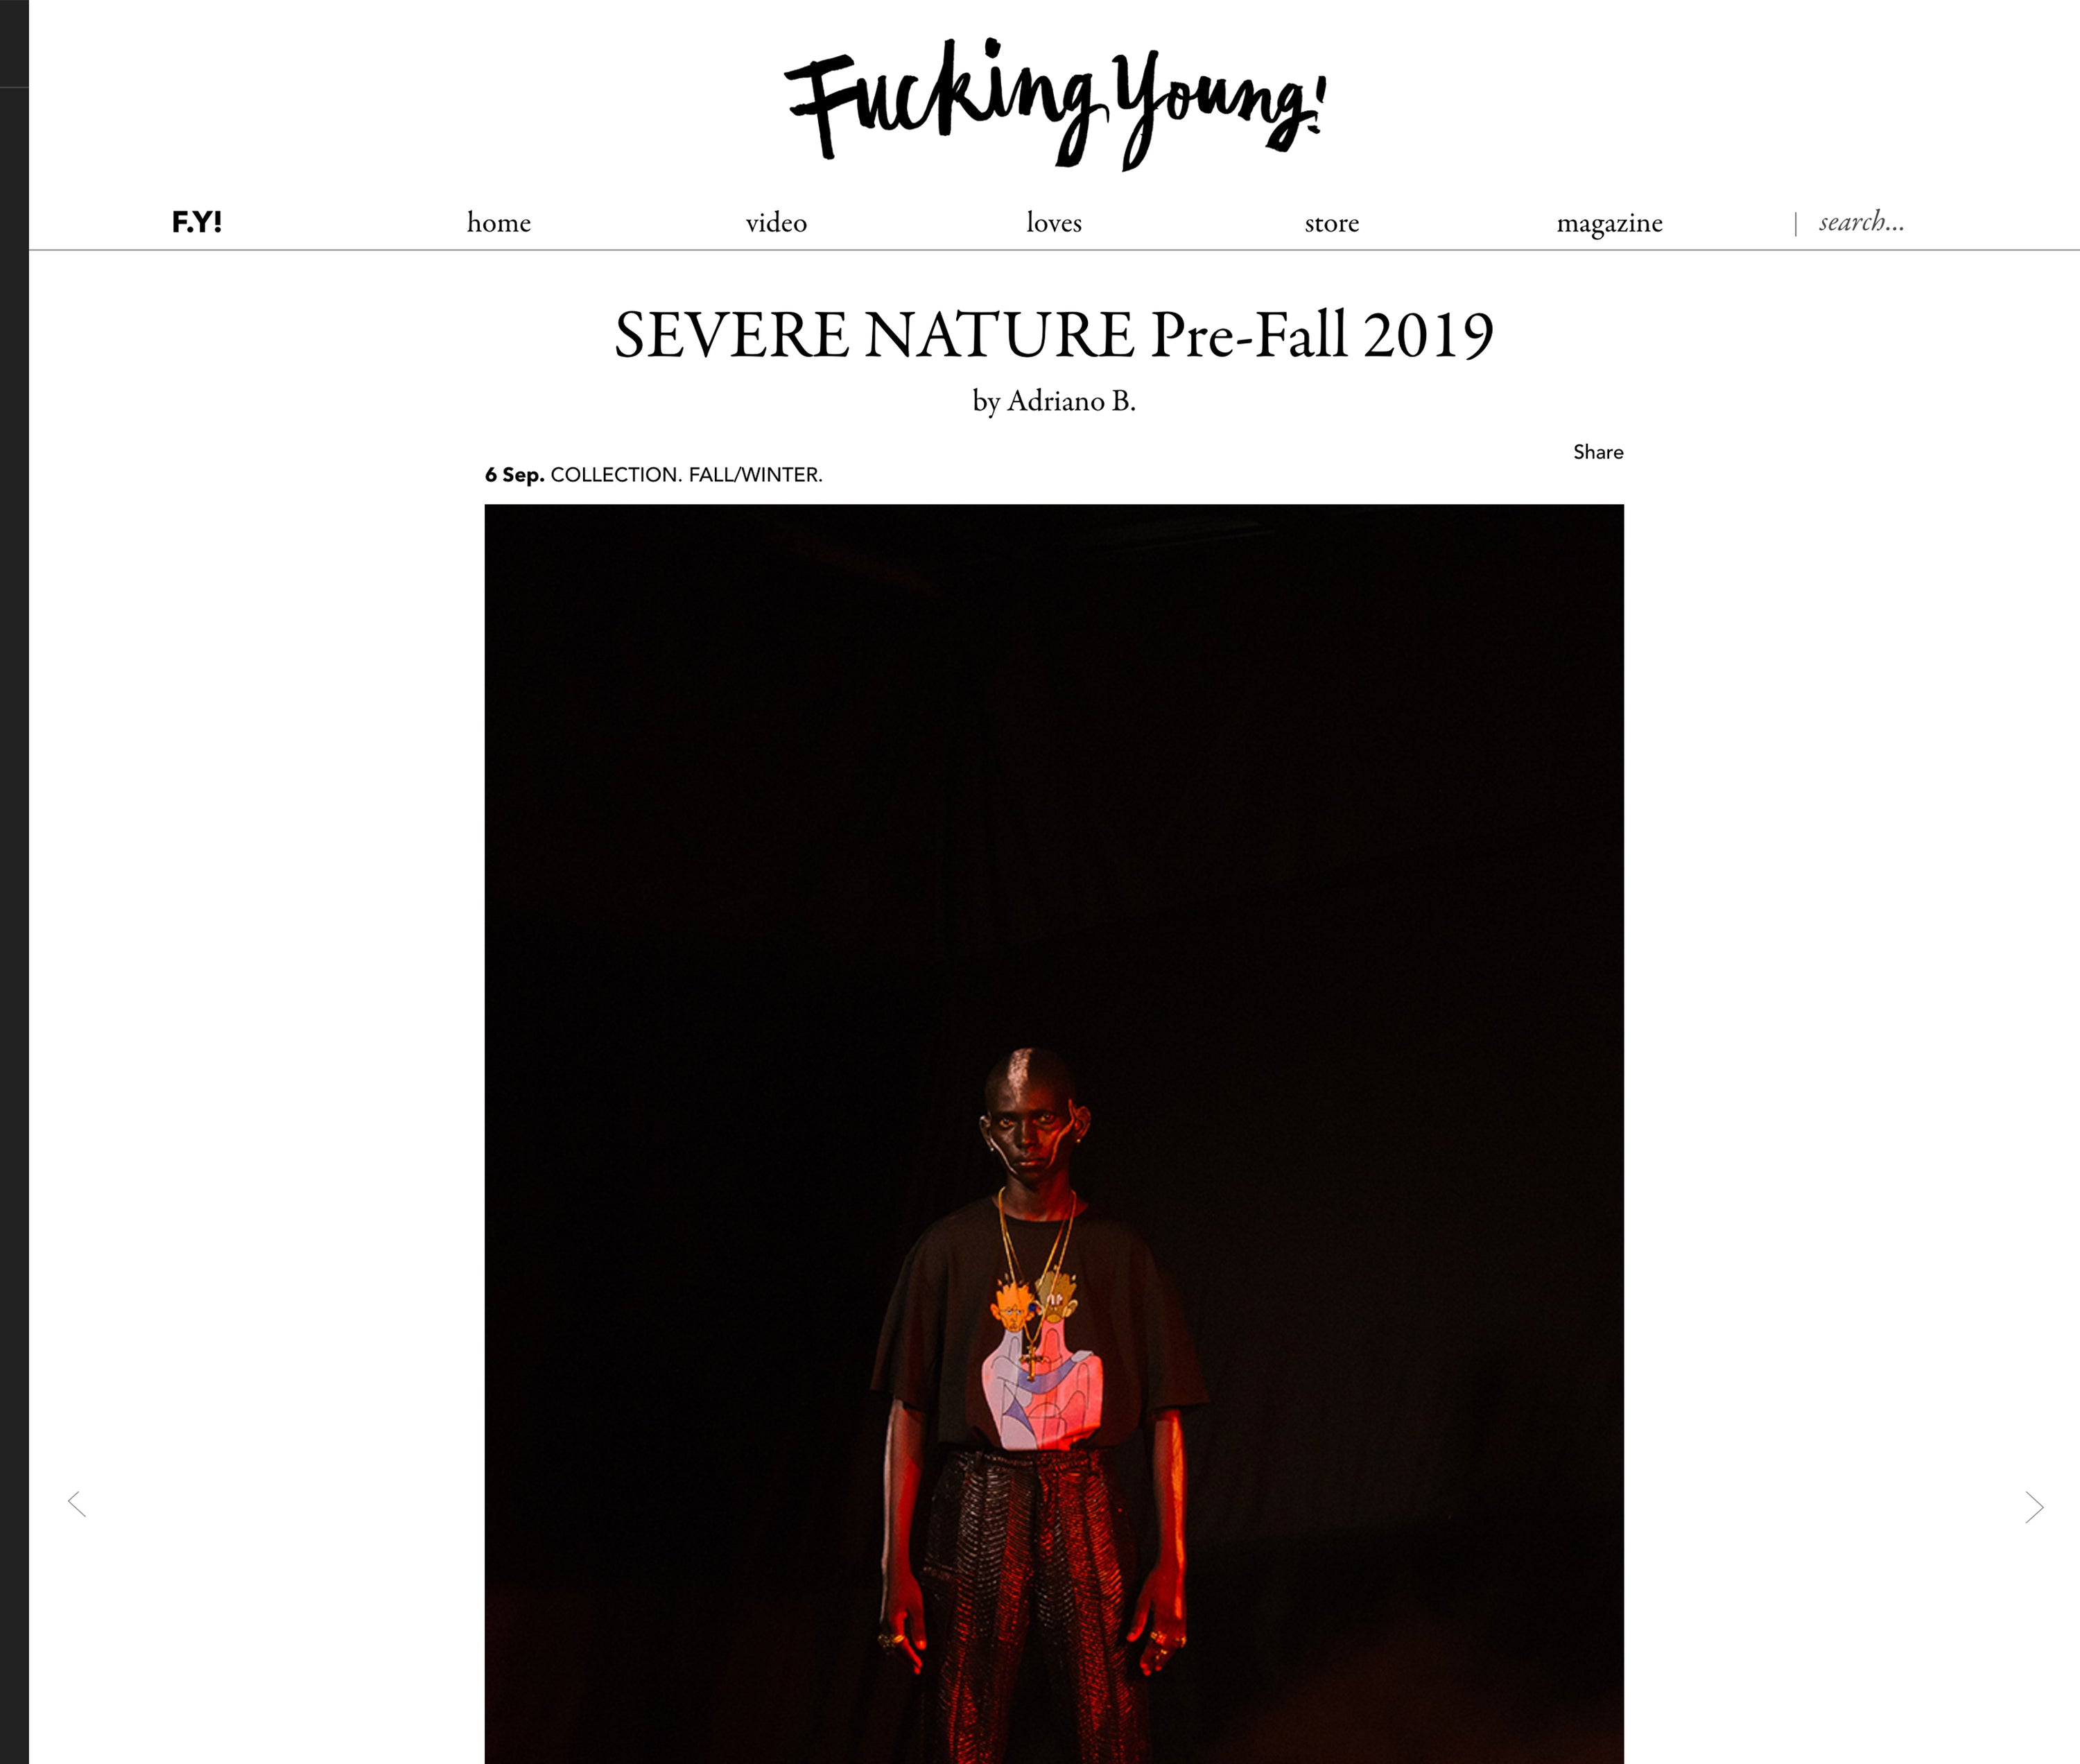Select the loves menu item
The image size is (2080, 1764).
(1054, 222)
